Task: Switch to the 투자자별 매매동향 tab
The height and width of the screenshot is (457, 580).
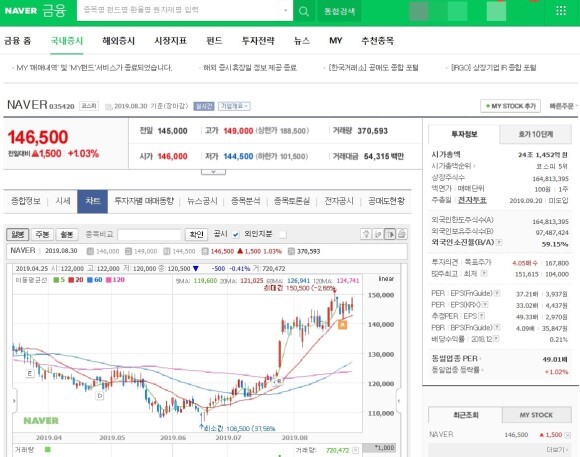Action: pyautogui.click(x=144, y=201)
